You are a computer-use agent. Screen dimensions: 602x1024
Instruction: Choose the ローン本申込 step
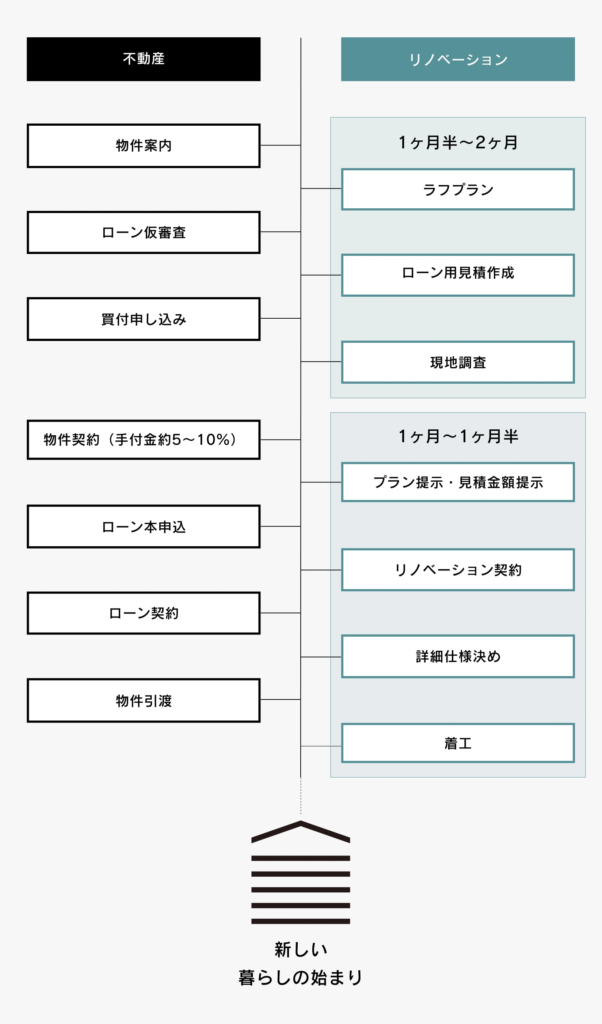(143, 526)
